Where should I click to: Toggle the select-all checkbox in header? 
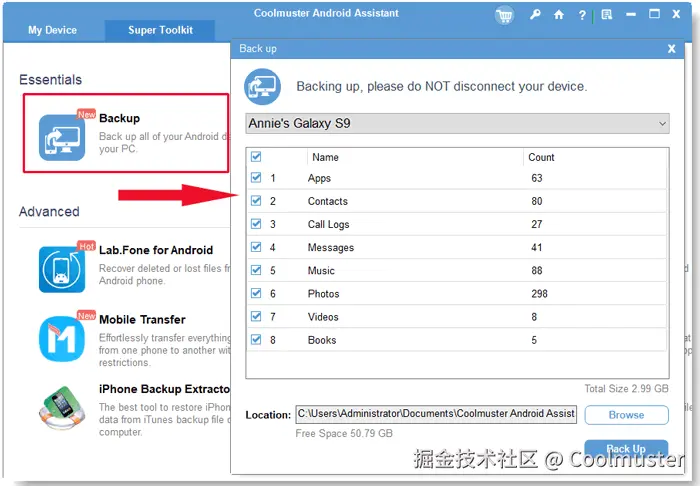coord(256,157)
